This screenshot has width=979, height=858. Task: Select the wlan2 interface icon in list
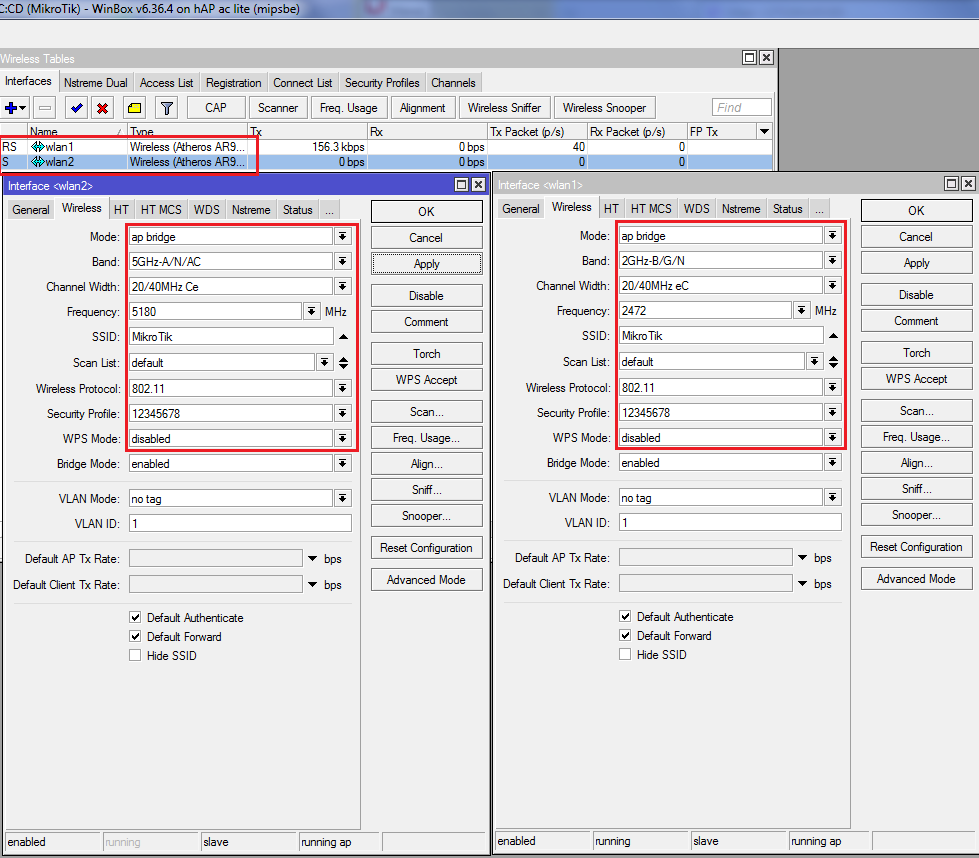[38, 162]
